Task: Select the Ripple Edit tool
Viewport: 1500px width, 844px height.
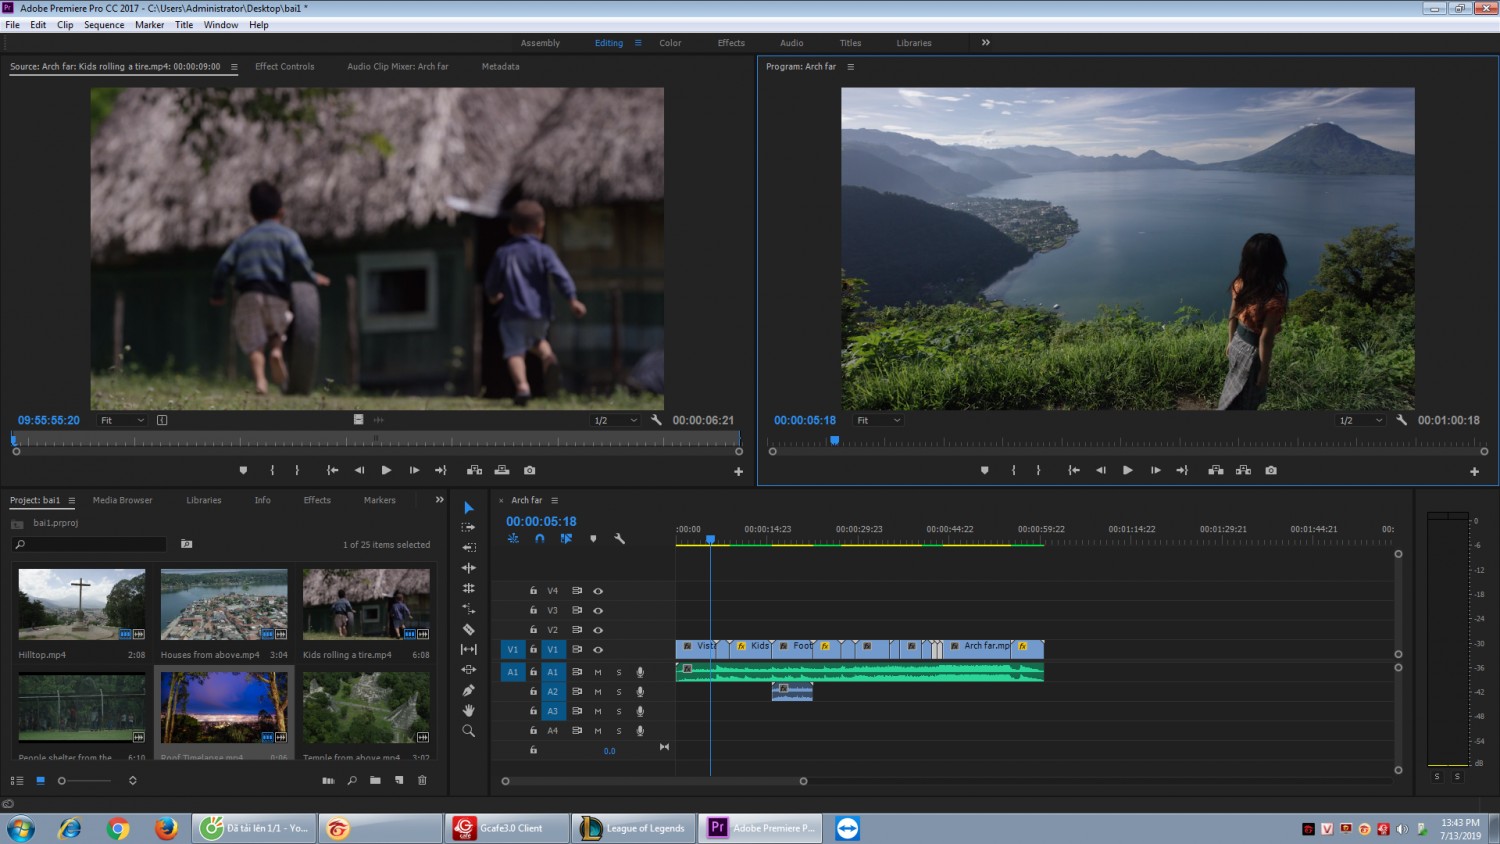Action: (x=468, y=547)
